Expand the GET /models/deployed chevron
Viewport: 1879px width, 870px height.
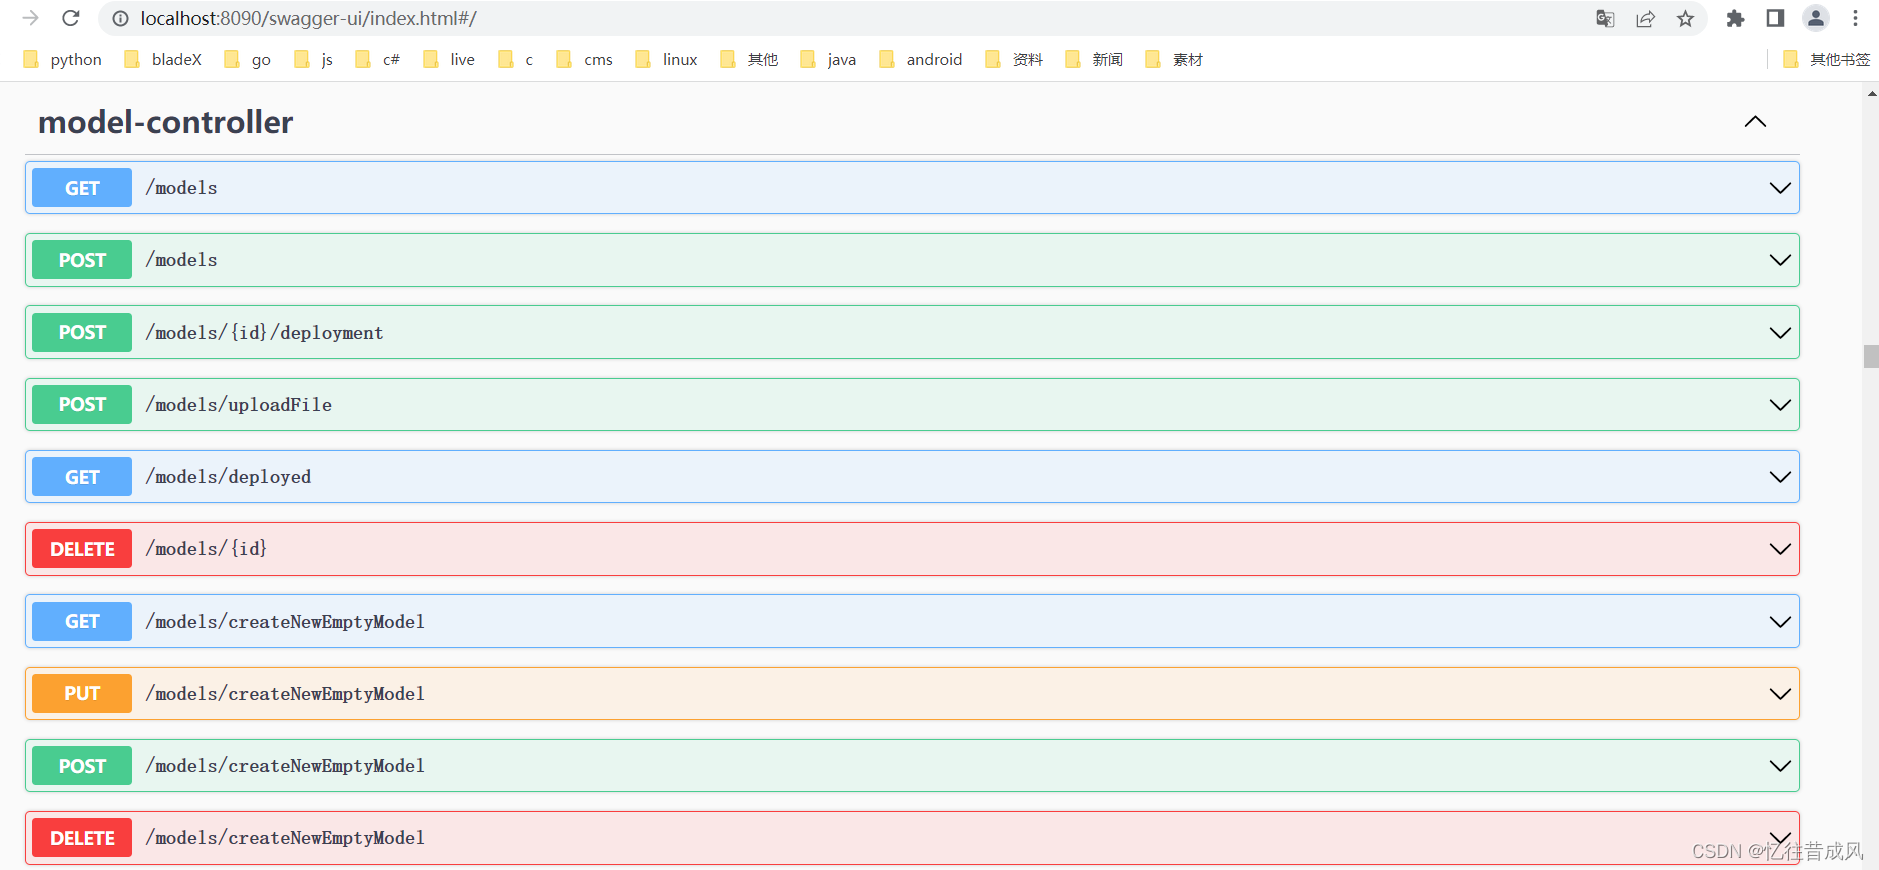click(x=1780, y=477)
